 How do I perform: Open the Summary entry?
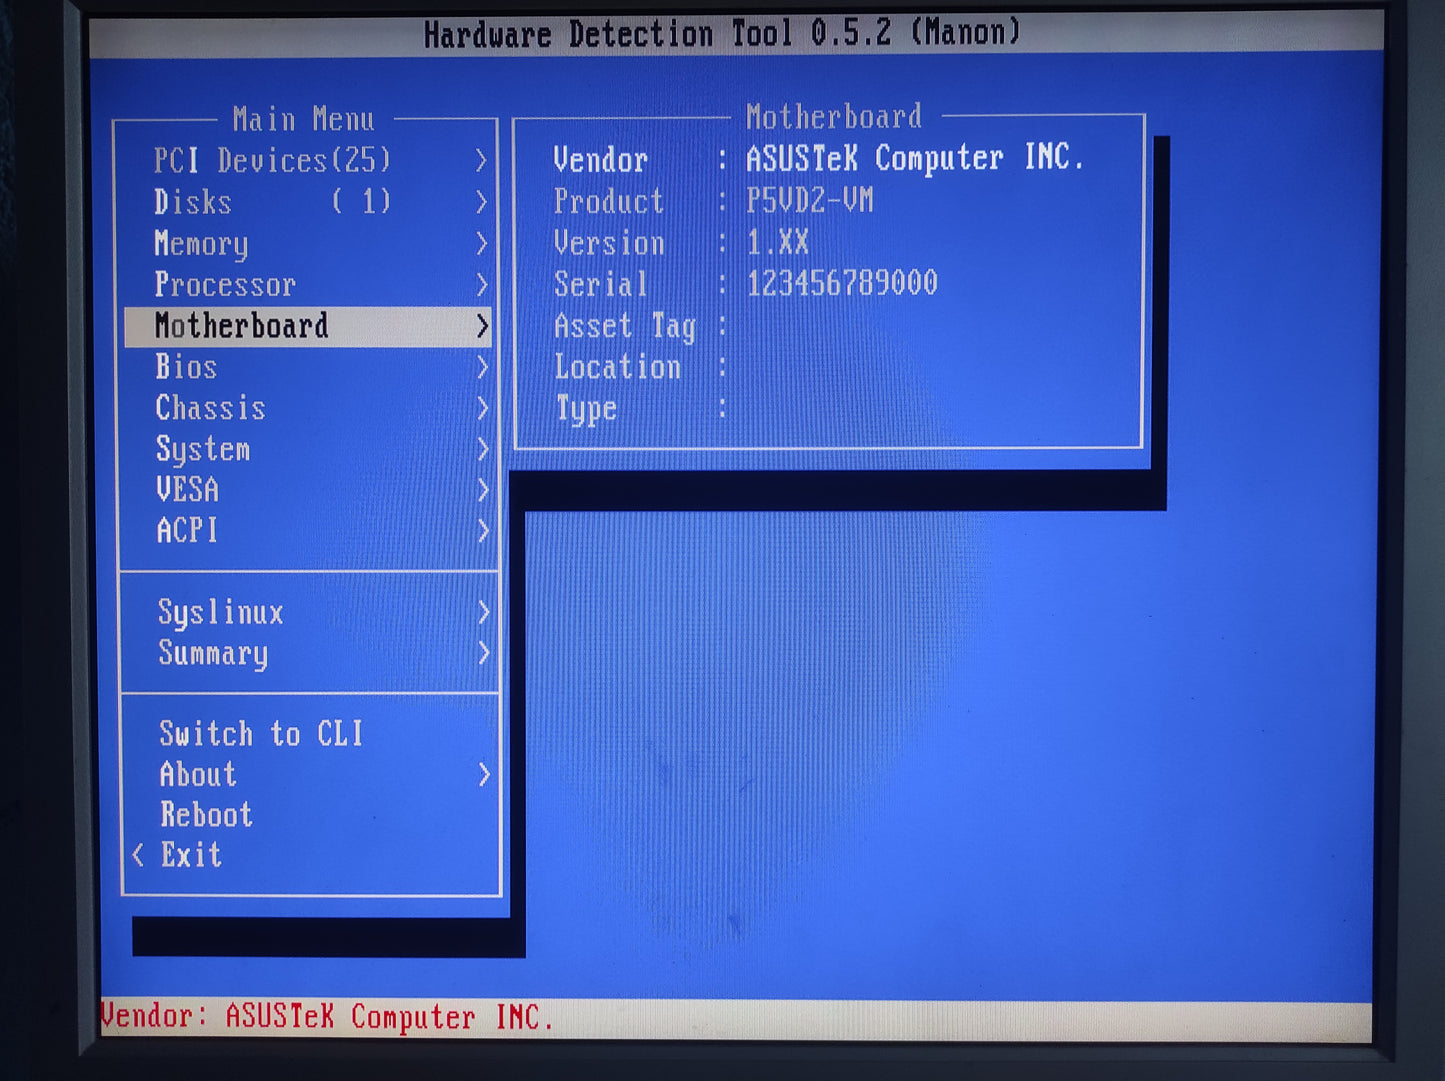coord(211,653)
